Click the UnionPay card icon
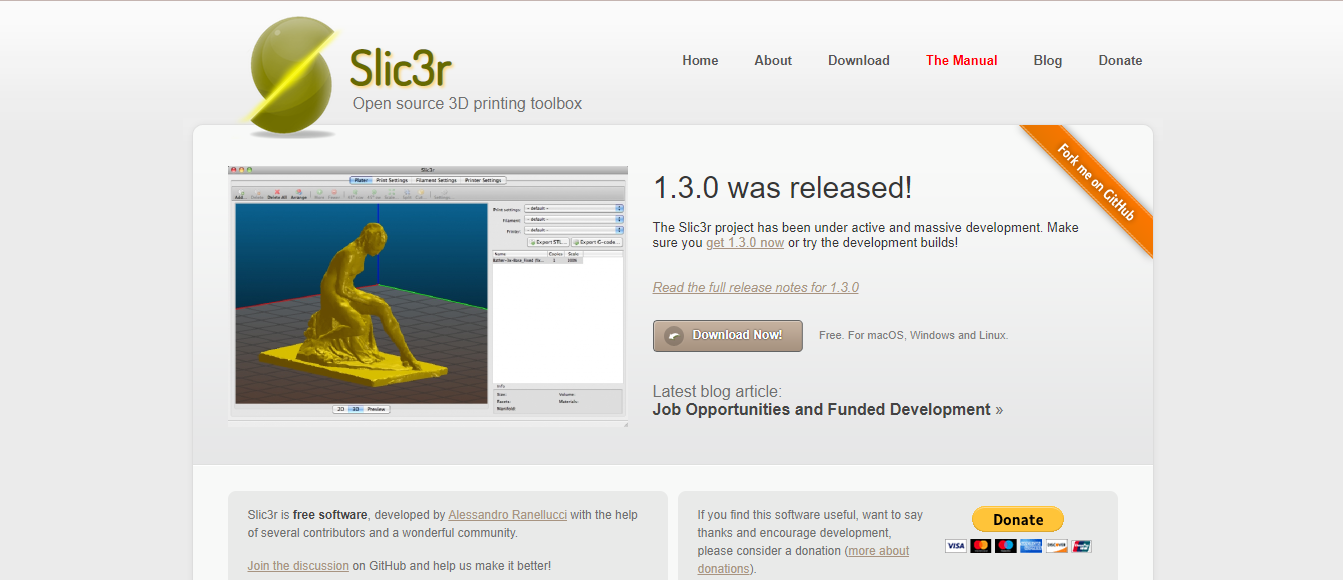The height and width of the screenshot is (580, 1343). [1081, 546]
